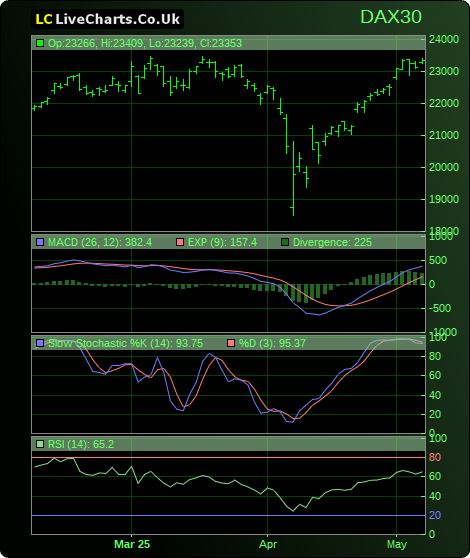Select the Apr date label
Screen dimensions: 470x558
[x=268, y=544]
